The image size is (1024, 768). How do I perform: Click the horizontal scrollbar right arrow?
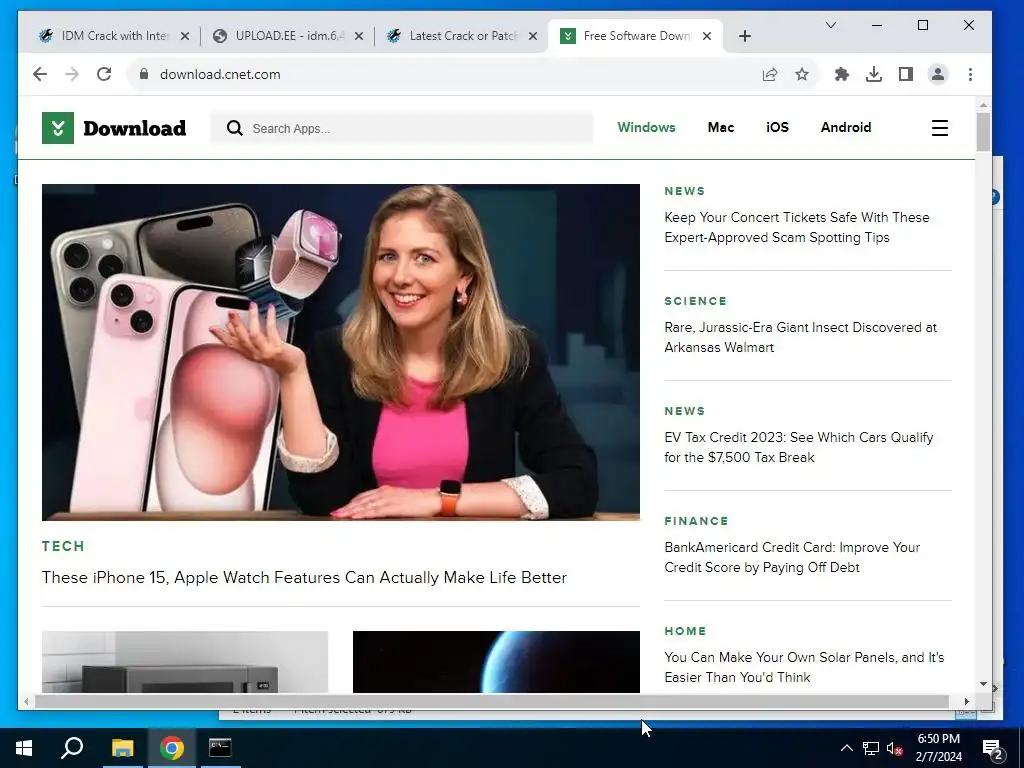click(x=967, y=701)
